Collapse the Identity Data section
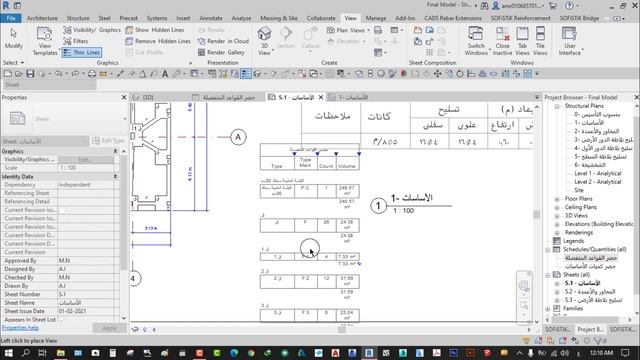640x360 pixels. [115, 176]
